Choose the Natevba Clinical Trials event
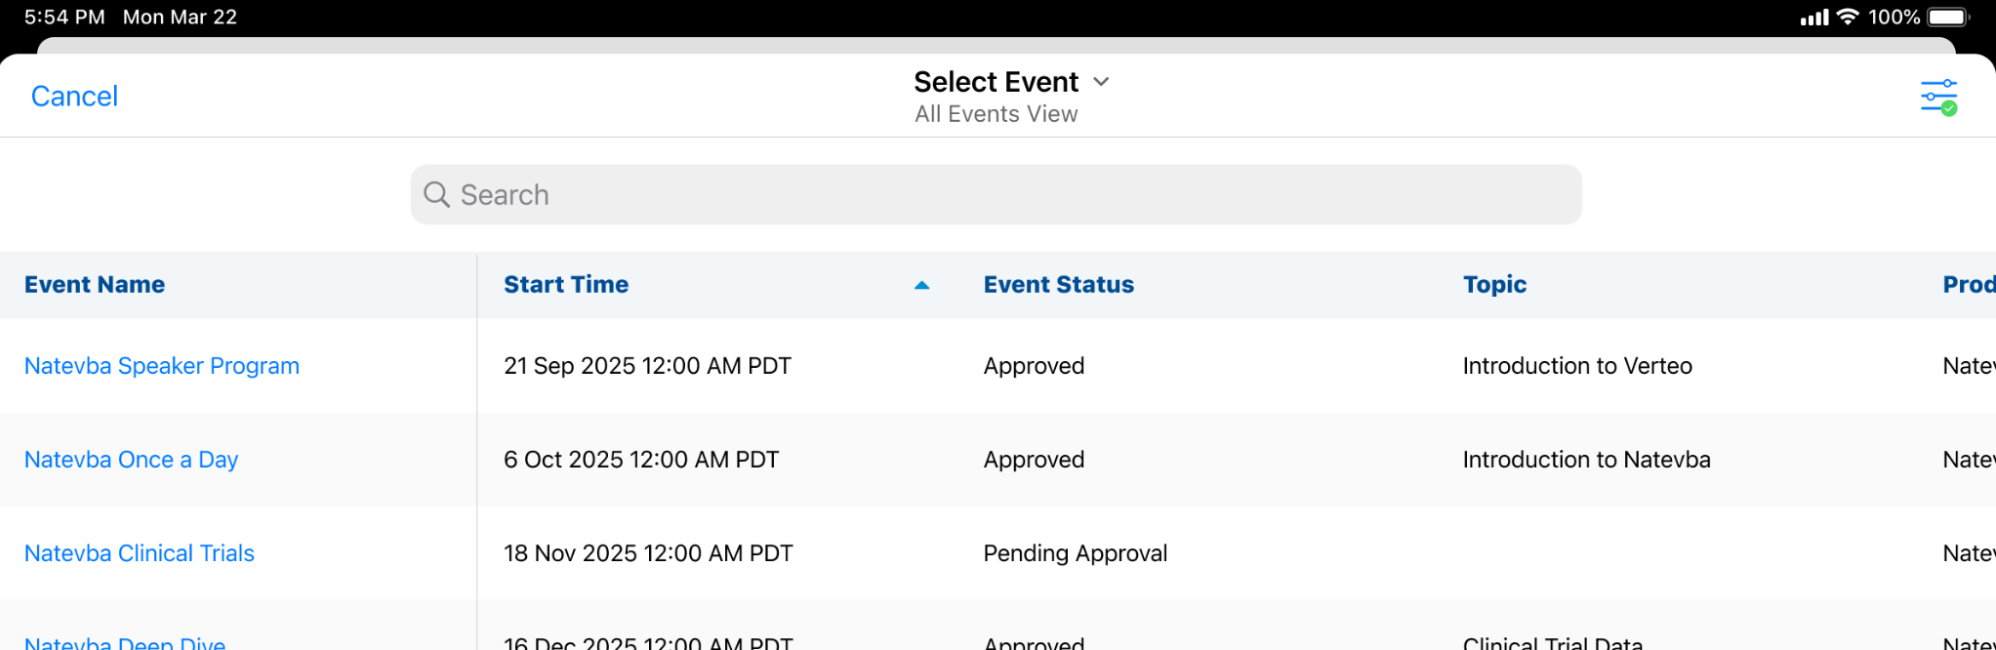Viewport: 1996px width, 650px height. point(139,553)
